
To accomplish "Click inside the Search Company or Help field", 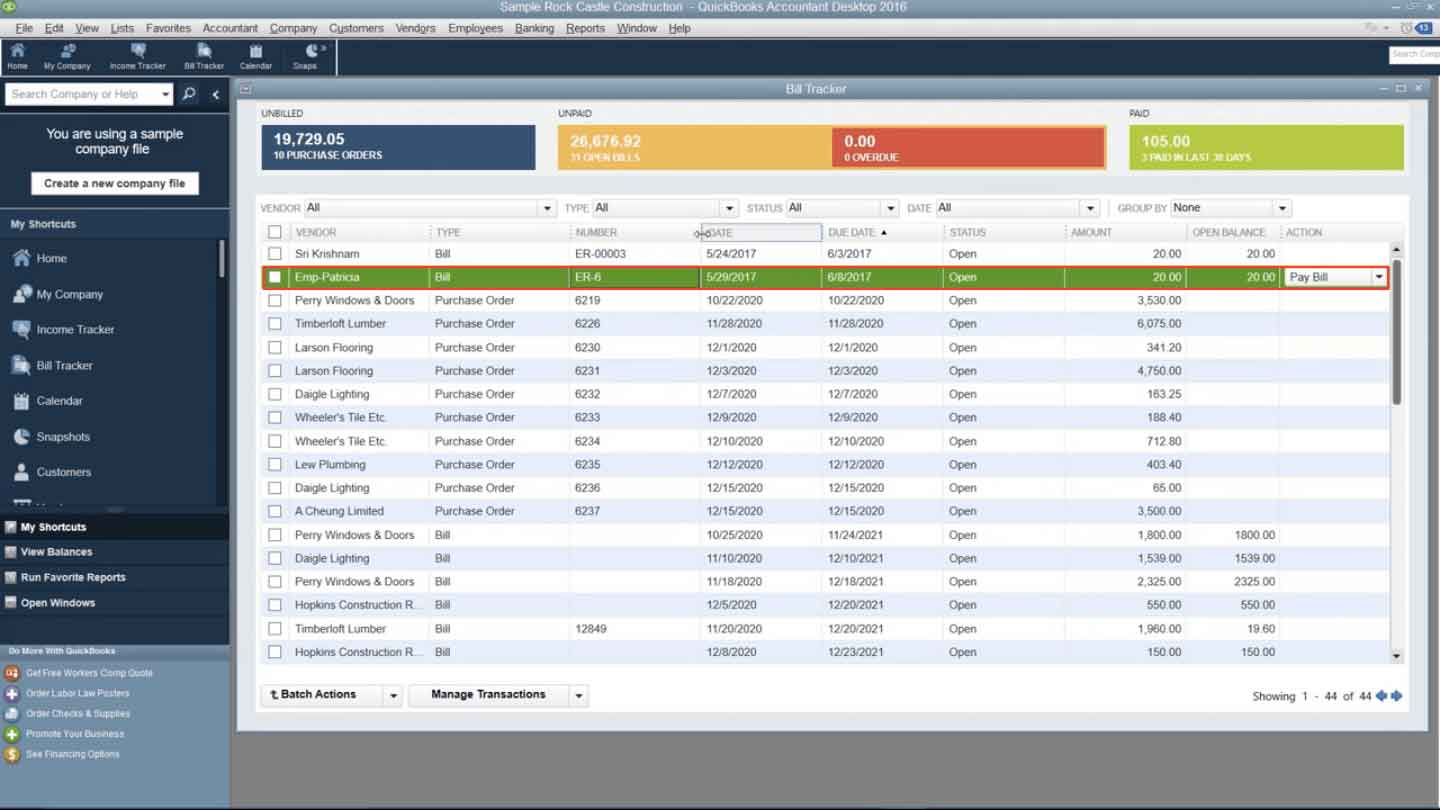I will click(x=80, y=93).
